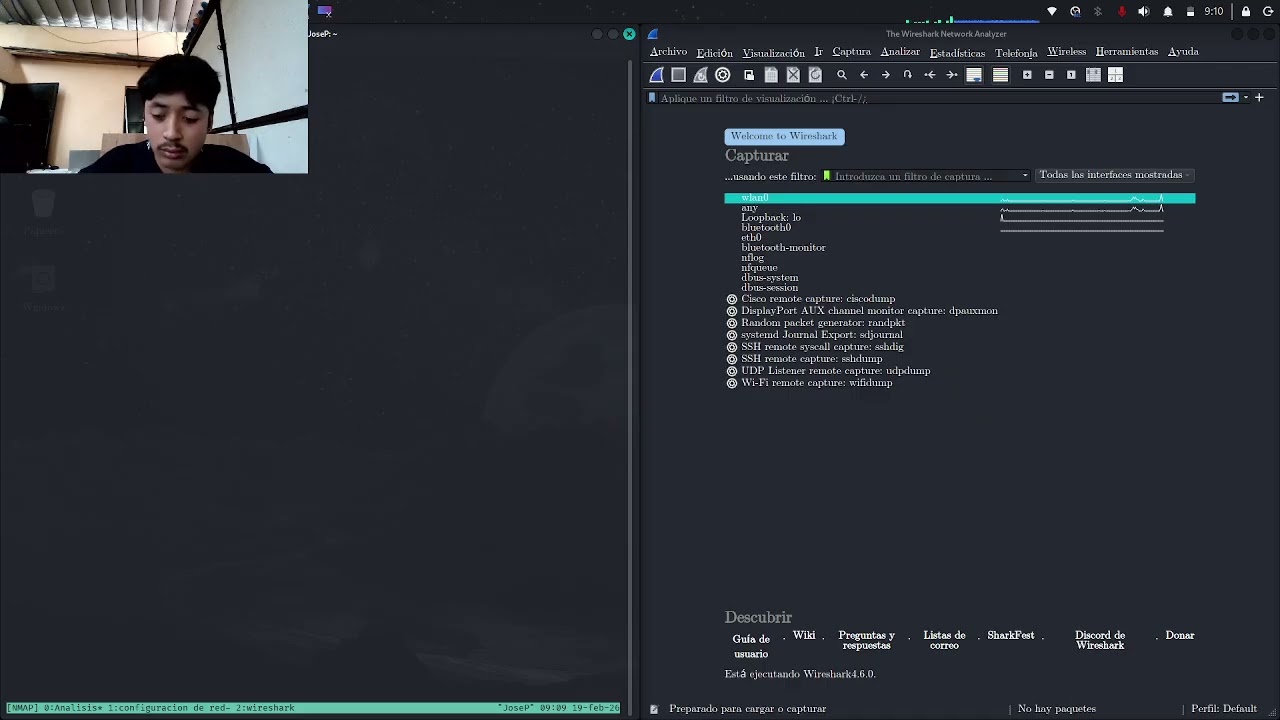The width and height of the screenshot is (1280, 720).
Task: Click the stop capture square icon
Action: tap(679, 75)
